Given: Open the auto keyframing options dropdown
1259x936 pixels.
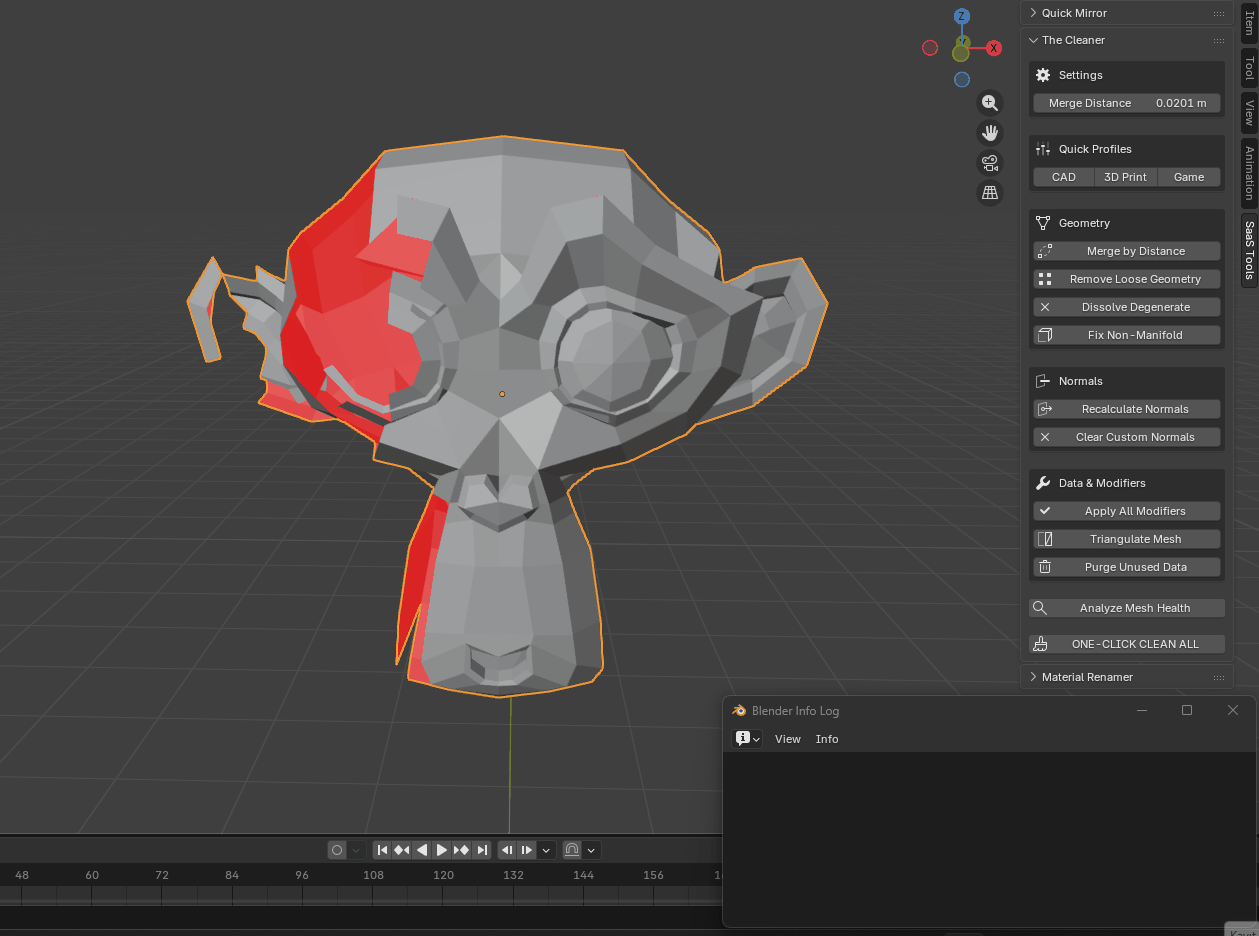Looking at the screenshot, I should (356, 850).
